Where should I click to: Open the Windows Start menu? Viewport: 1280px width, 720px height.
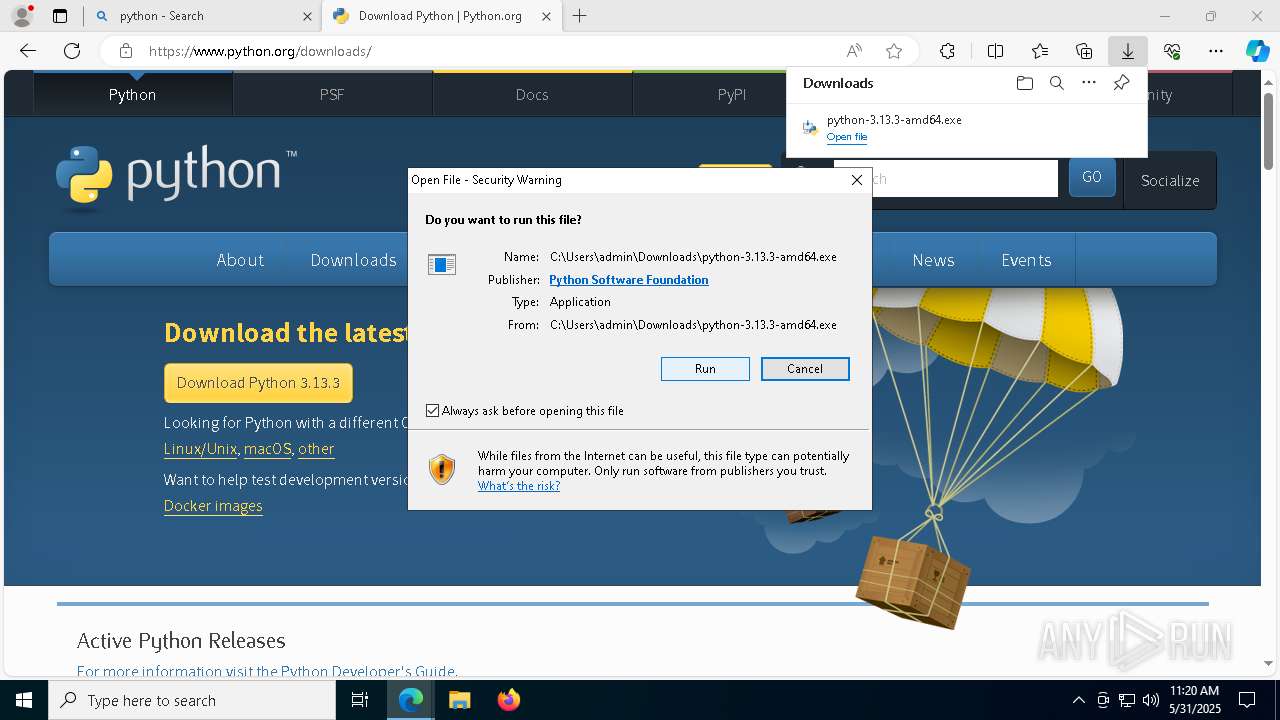24,700
